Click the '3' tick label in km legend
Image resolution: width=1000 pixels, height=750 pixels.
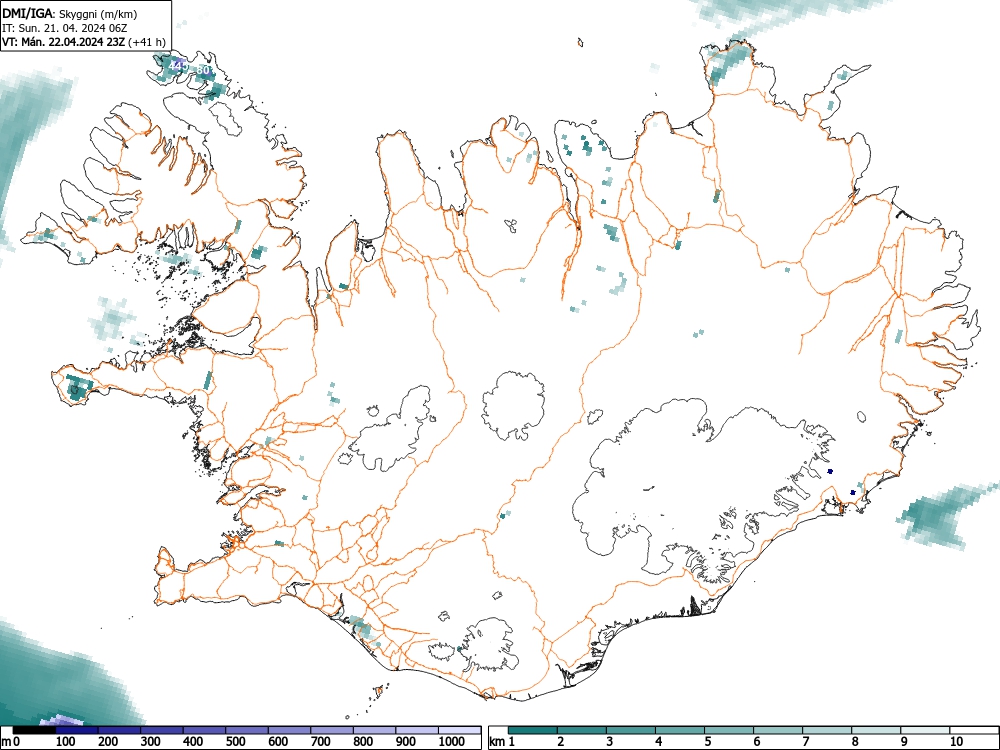610,742
